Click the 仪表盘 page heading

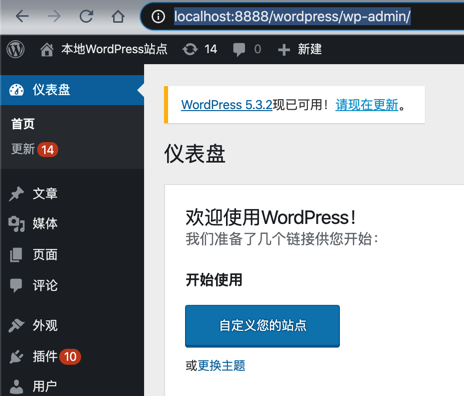[195, 154]
